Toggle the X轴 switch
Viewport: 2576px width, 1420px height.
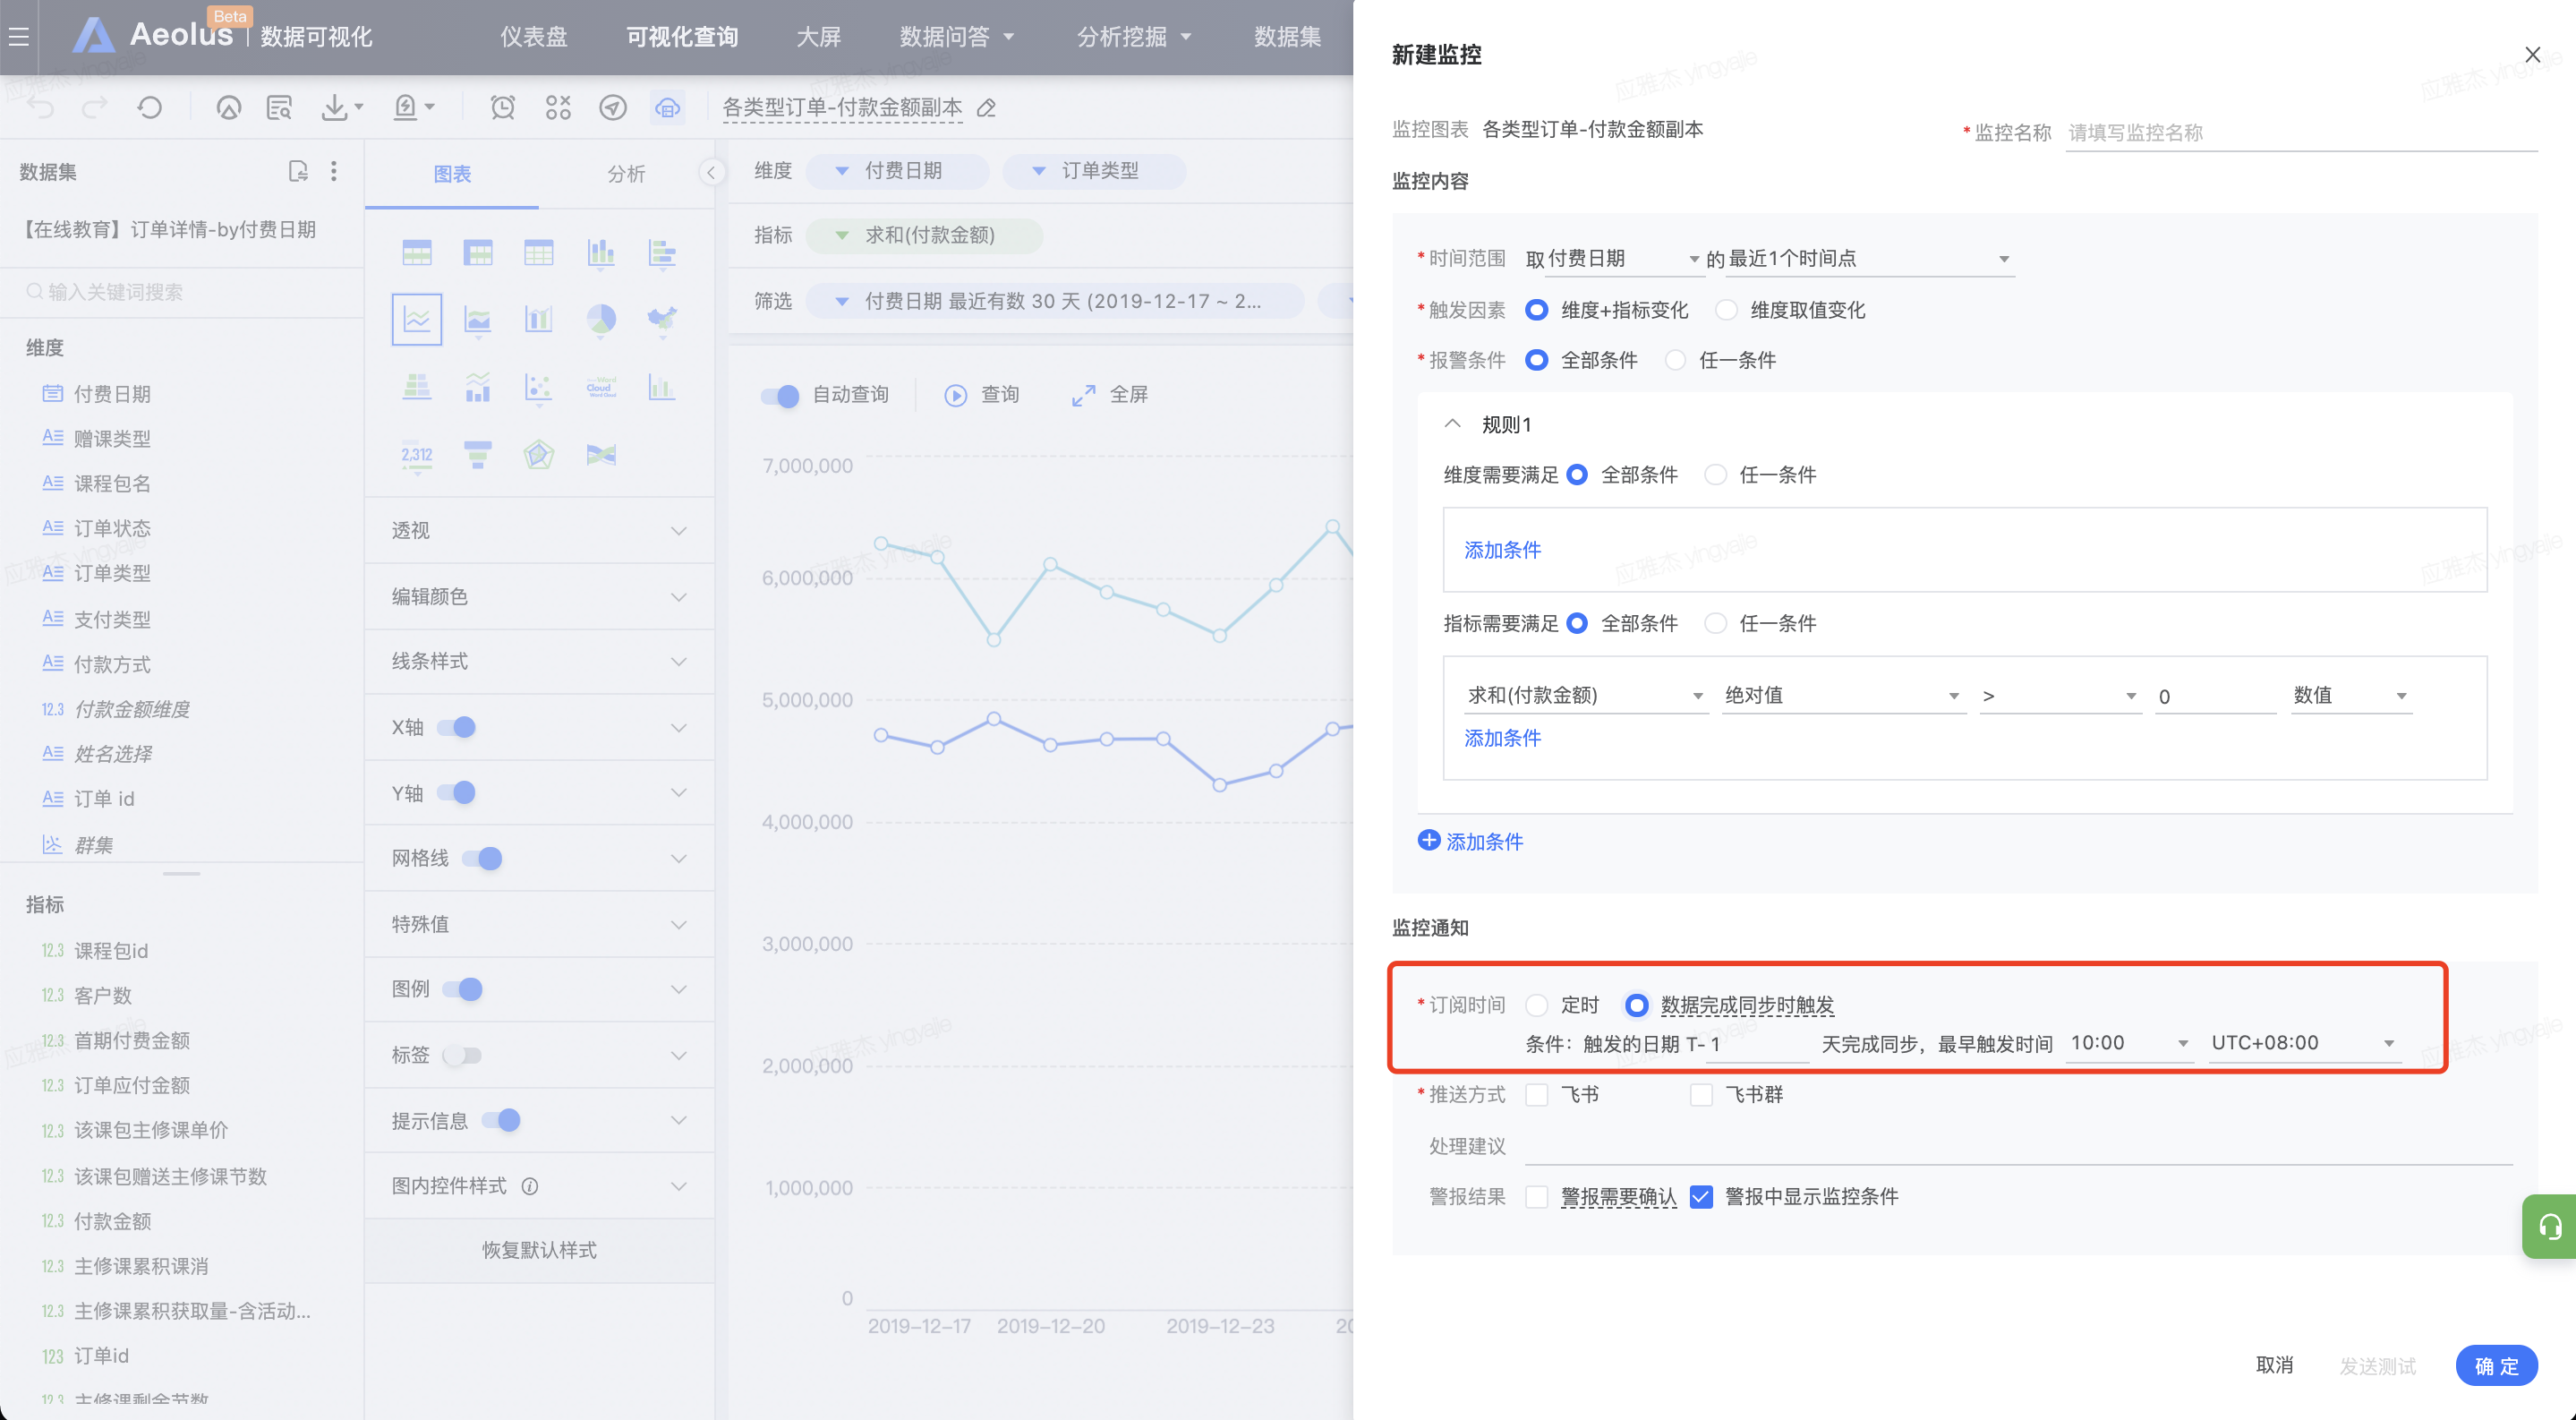pos(457,727)
